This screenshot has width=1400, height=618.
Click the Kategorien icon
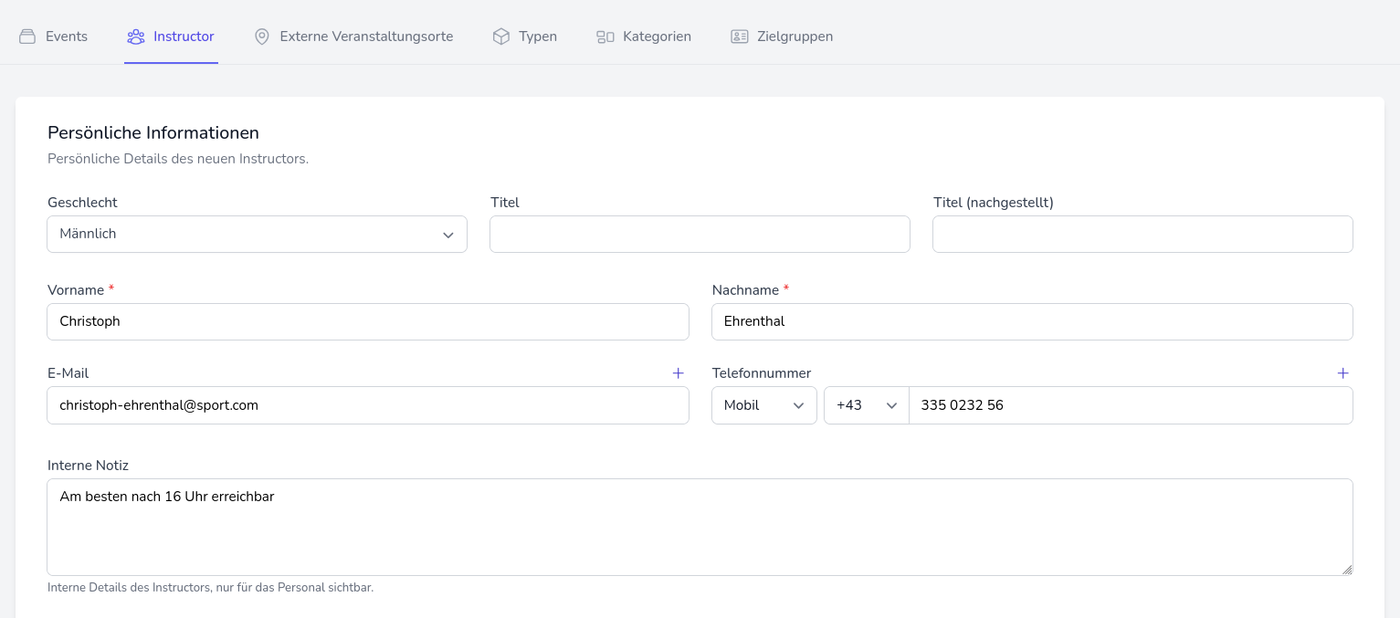[x=605, y=37]
